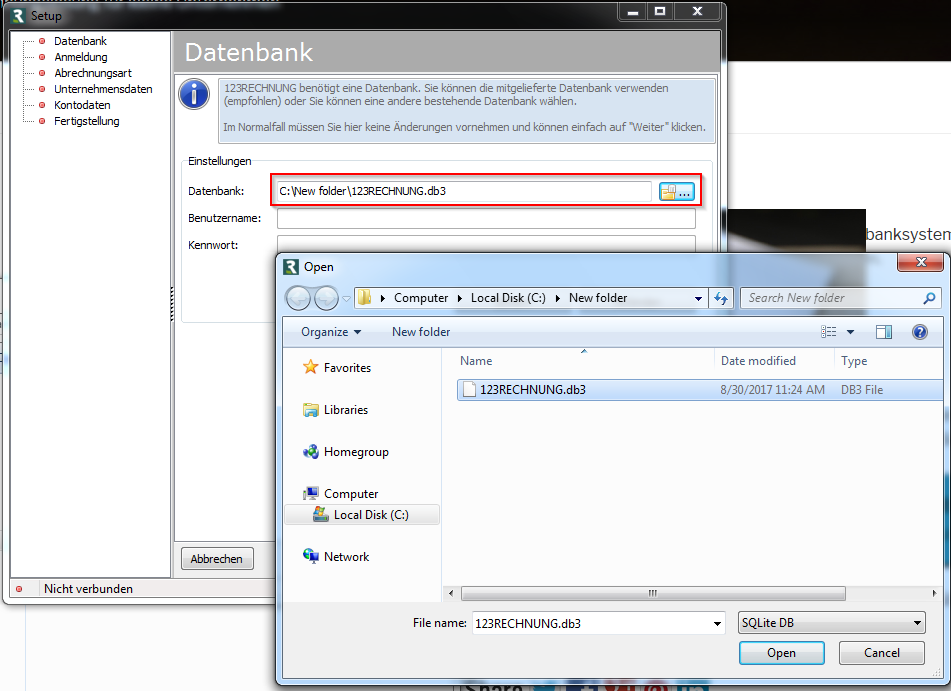
Task: Open the view options dropdown arrow
Action: pyautogui.click(x=850, y=332)
